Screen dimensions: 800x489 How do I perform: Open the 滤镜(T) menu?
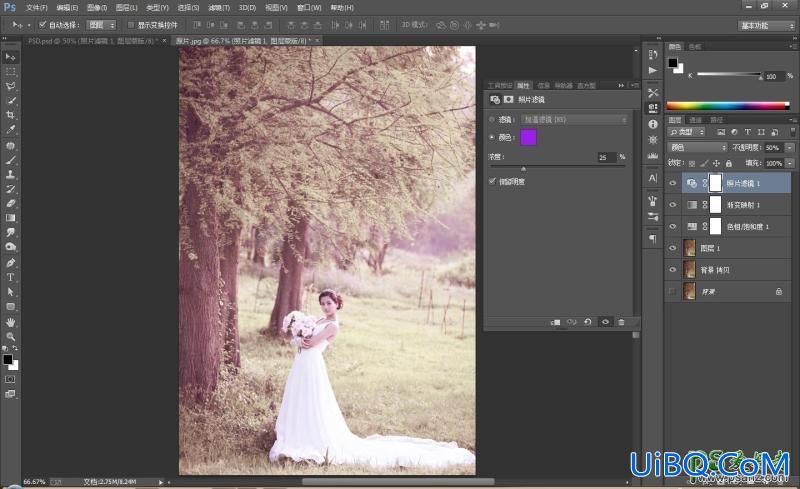(x=219, y=8)
